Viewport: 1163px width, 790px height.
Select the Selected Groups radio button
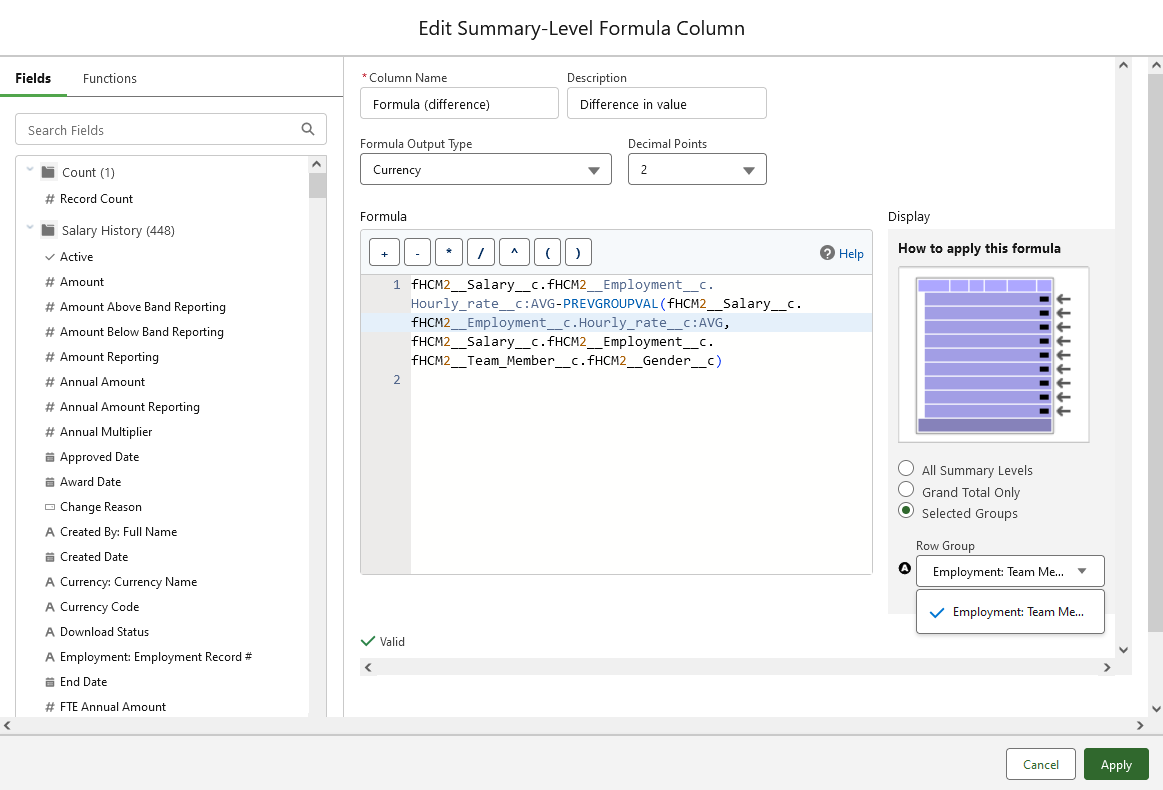click(x=906, y=511)
